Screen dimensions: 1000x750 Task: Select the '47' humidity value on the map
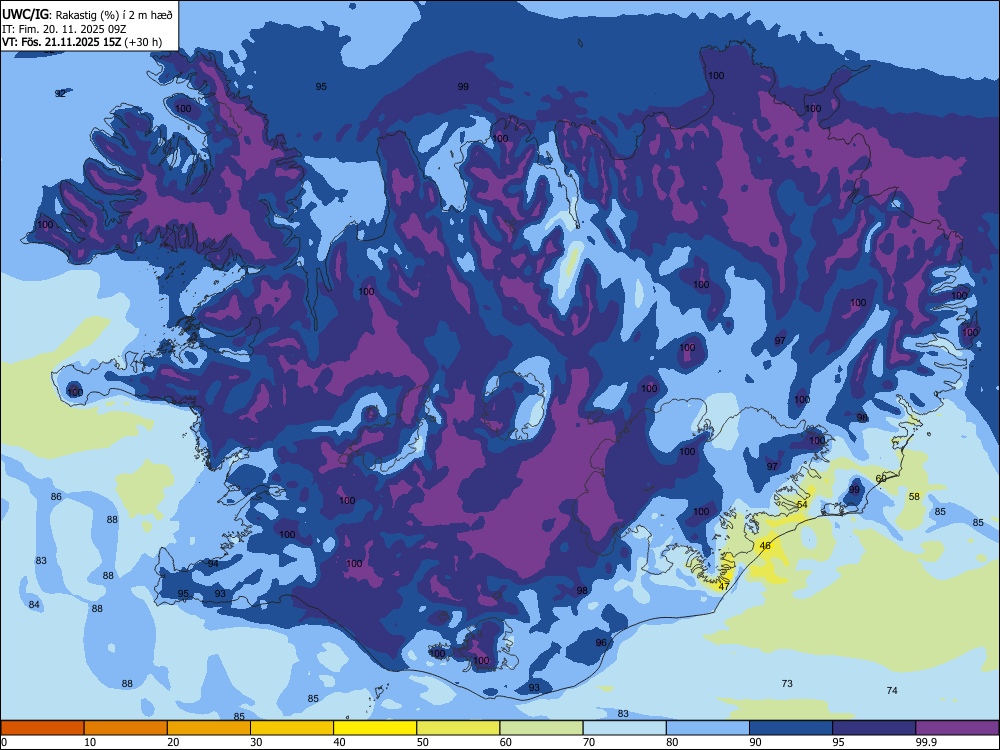point(724,587)
